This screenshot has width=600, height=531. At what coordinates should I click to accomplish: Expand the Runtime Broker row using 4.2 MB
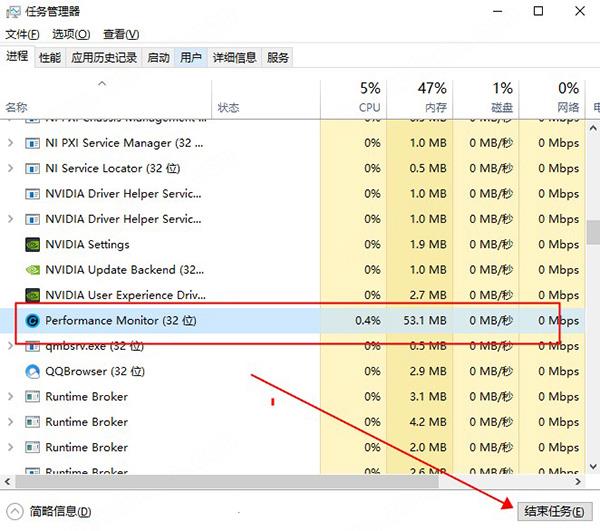(x=11, y=422)
